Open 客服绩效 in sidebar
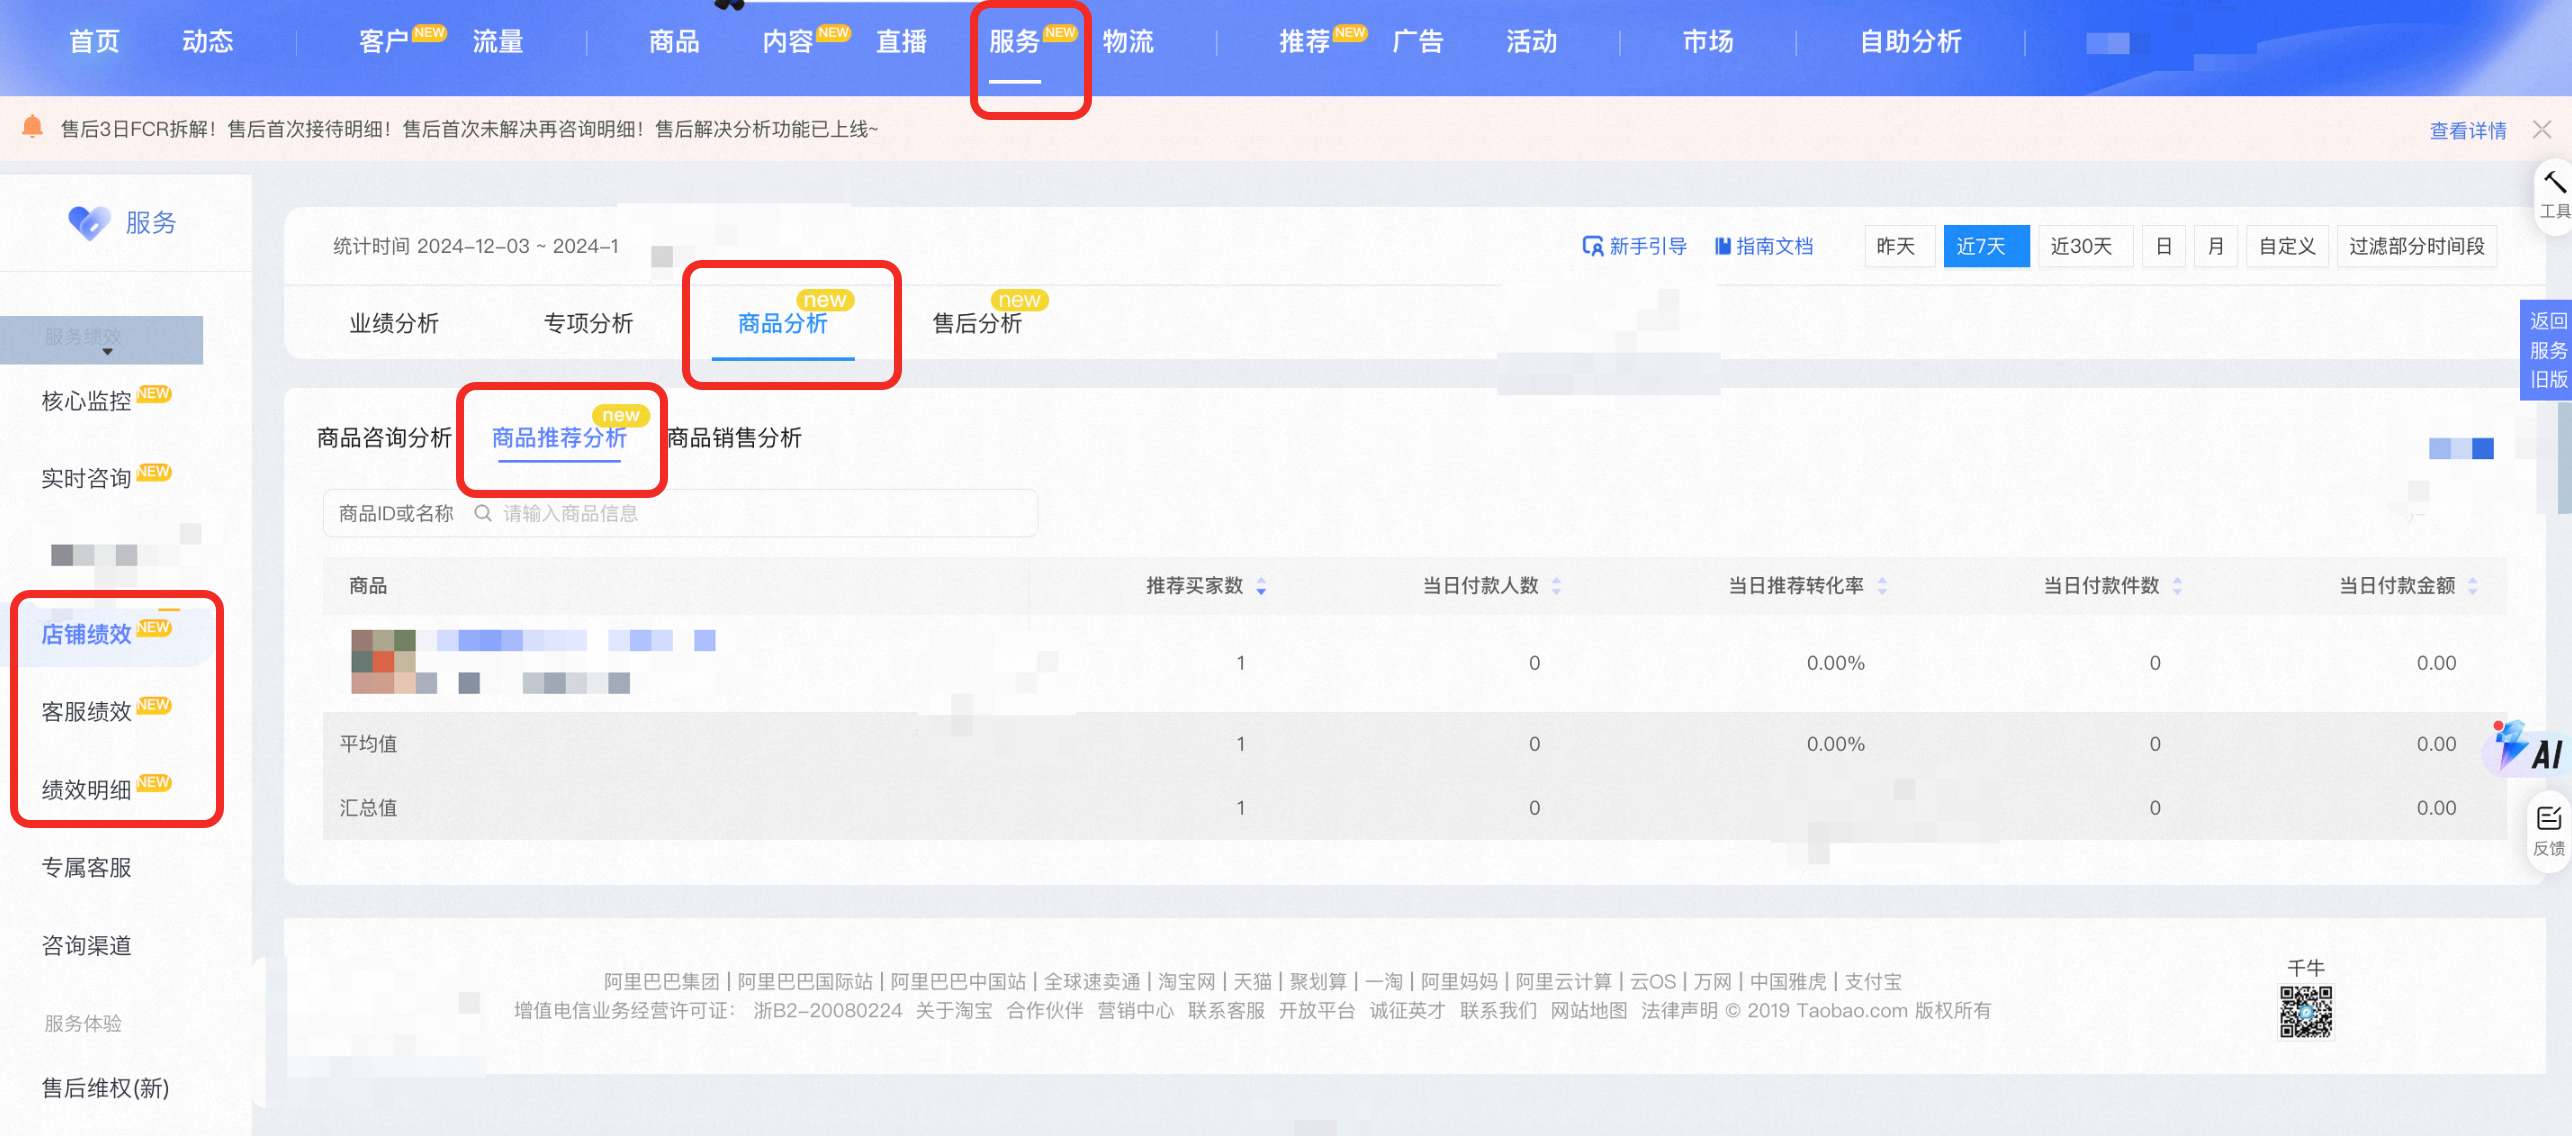Viewport: 2572px width, 1136px height. [87, 712]
